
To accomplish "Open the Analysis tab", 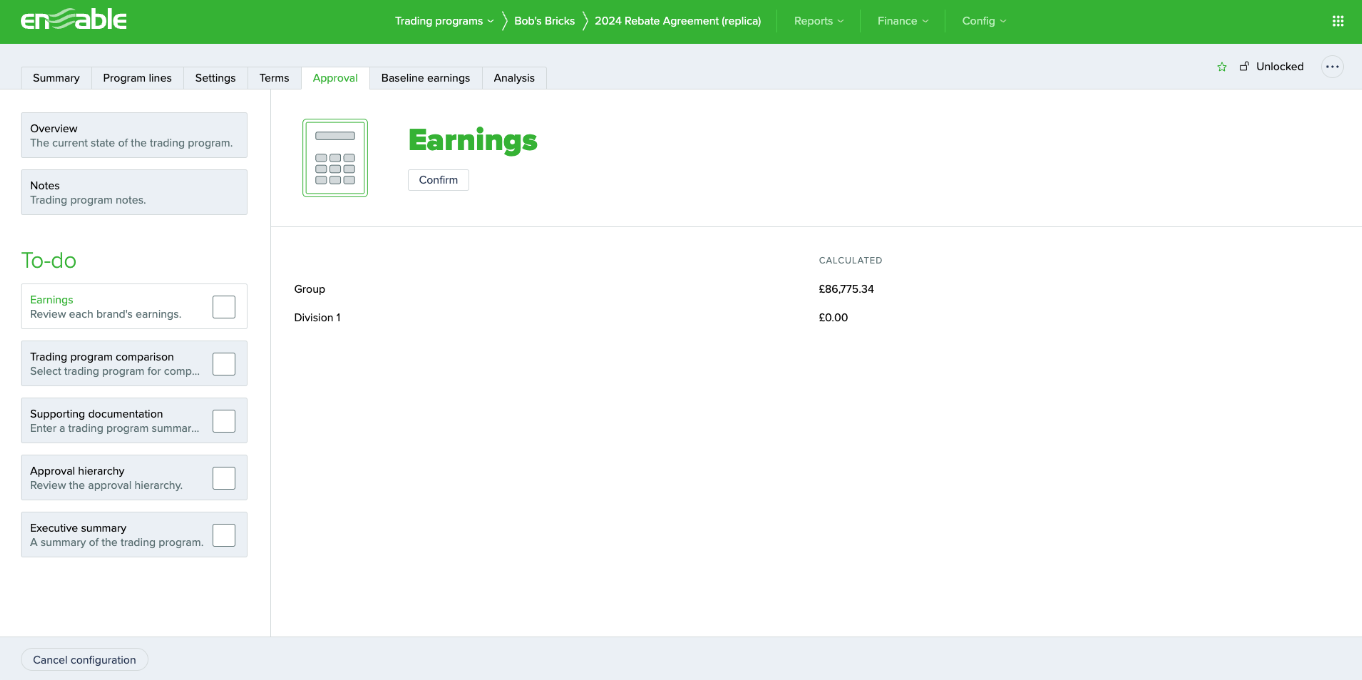I will click(514, 78).
